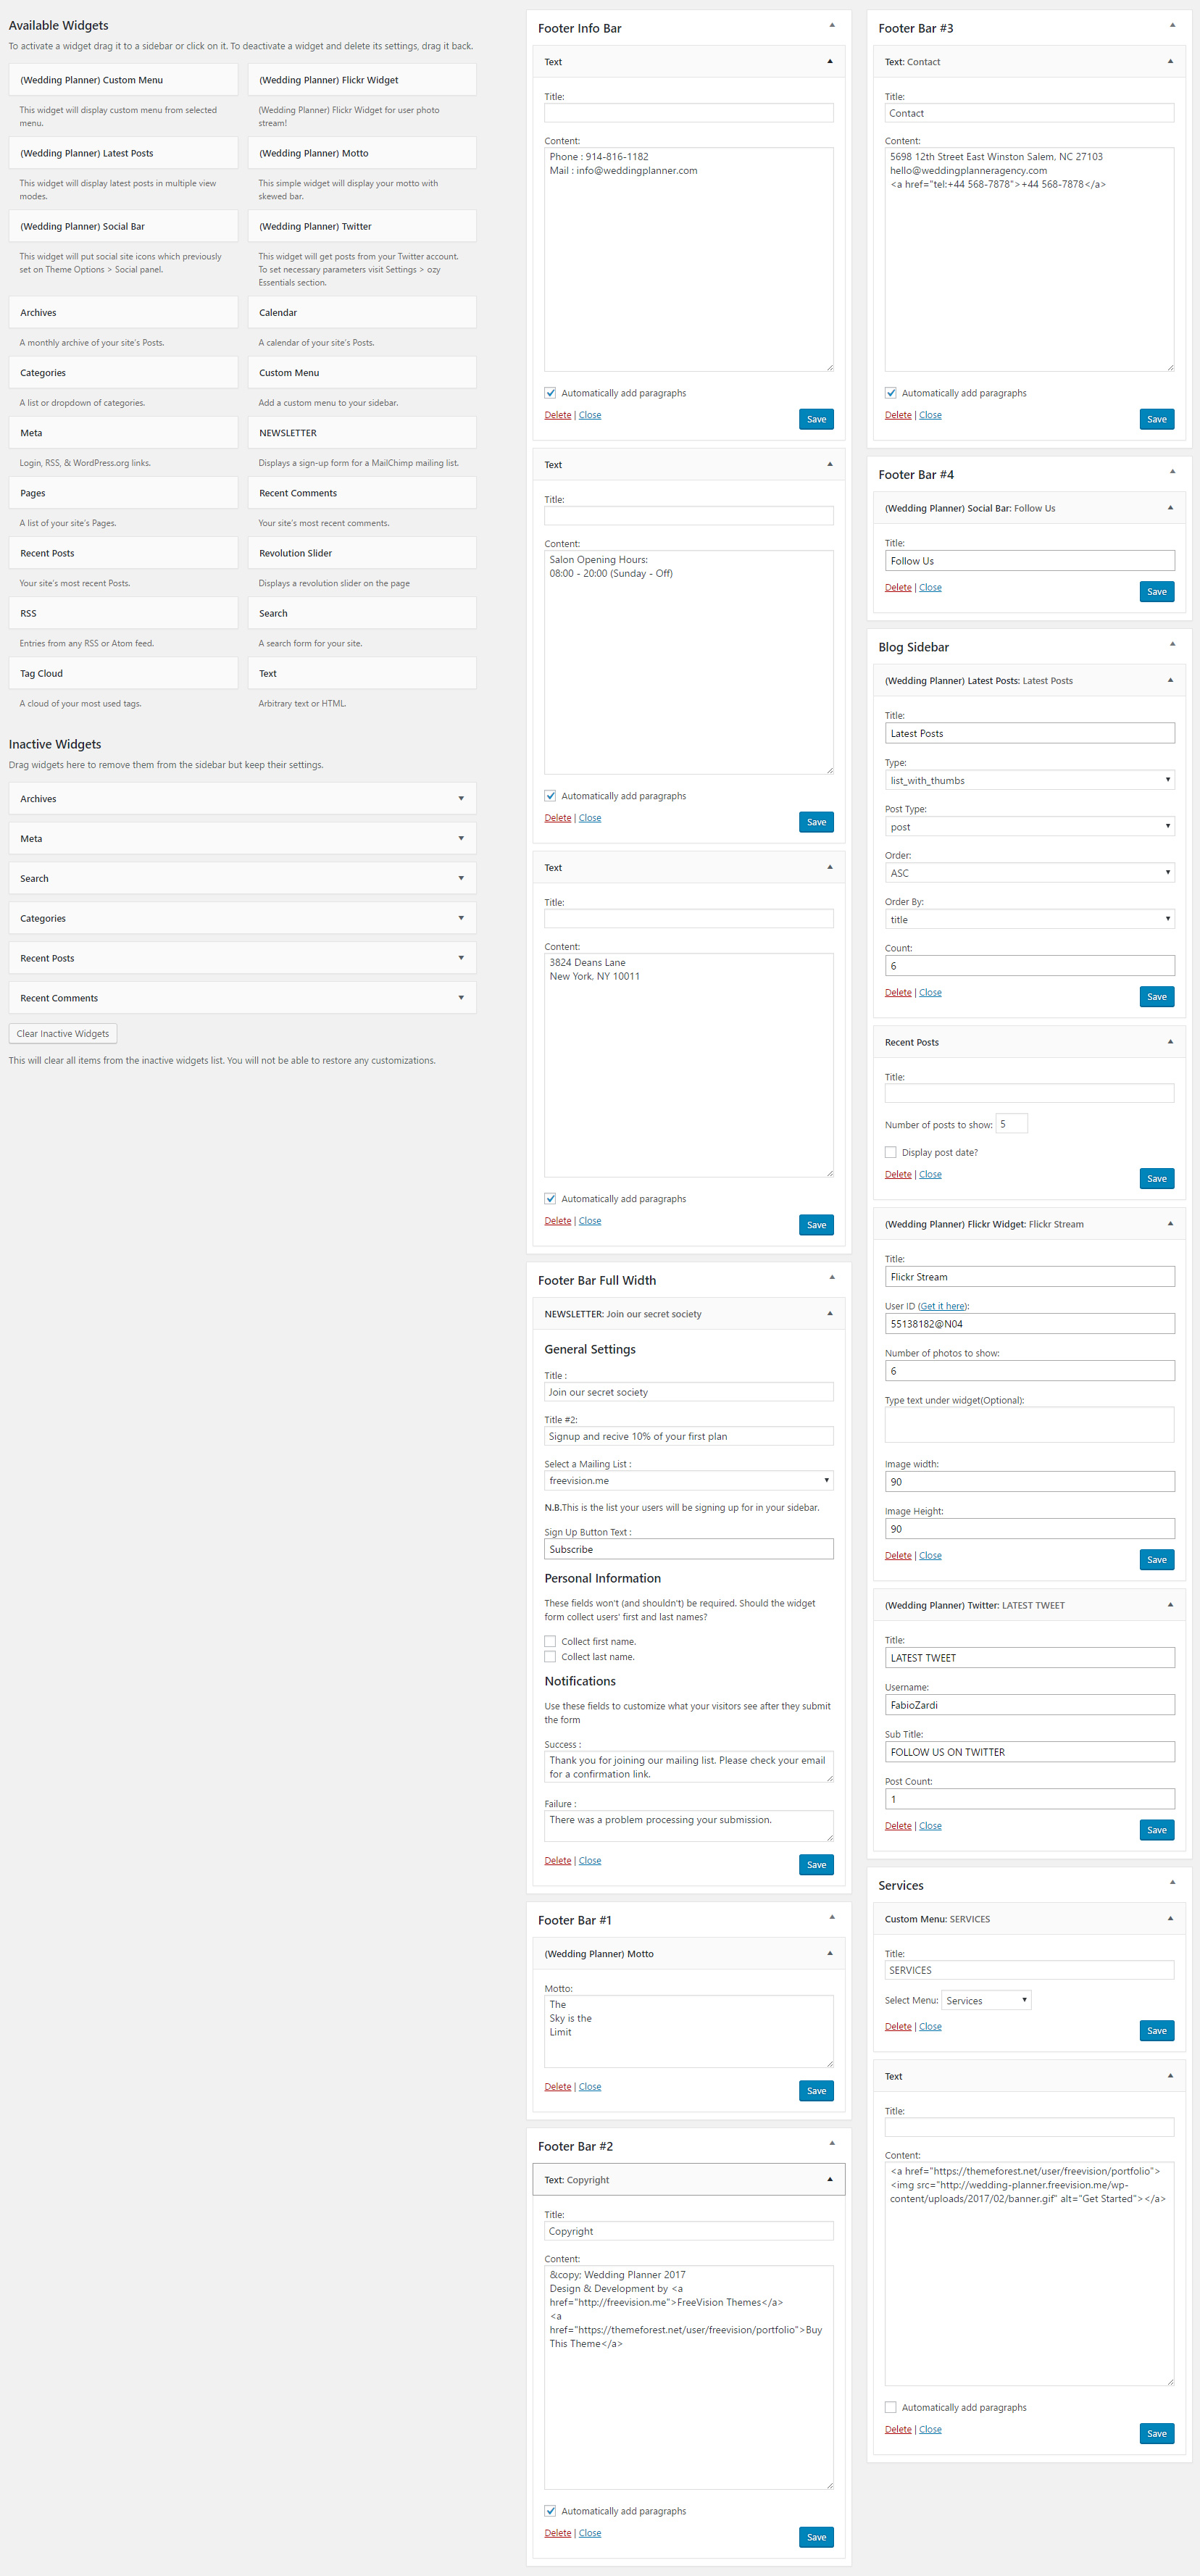The image size is (1200, 2576).
Task: Open the Select Menu dropdown showing Services
Action: (985, 2001)
